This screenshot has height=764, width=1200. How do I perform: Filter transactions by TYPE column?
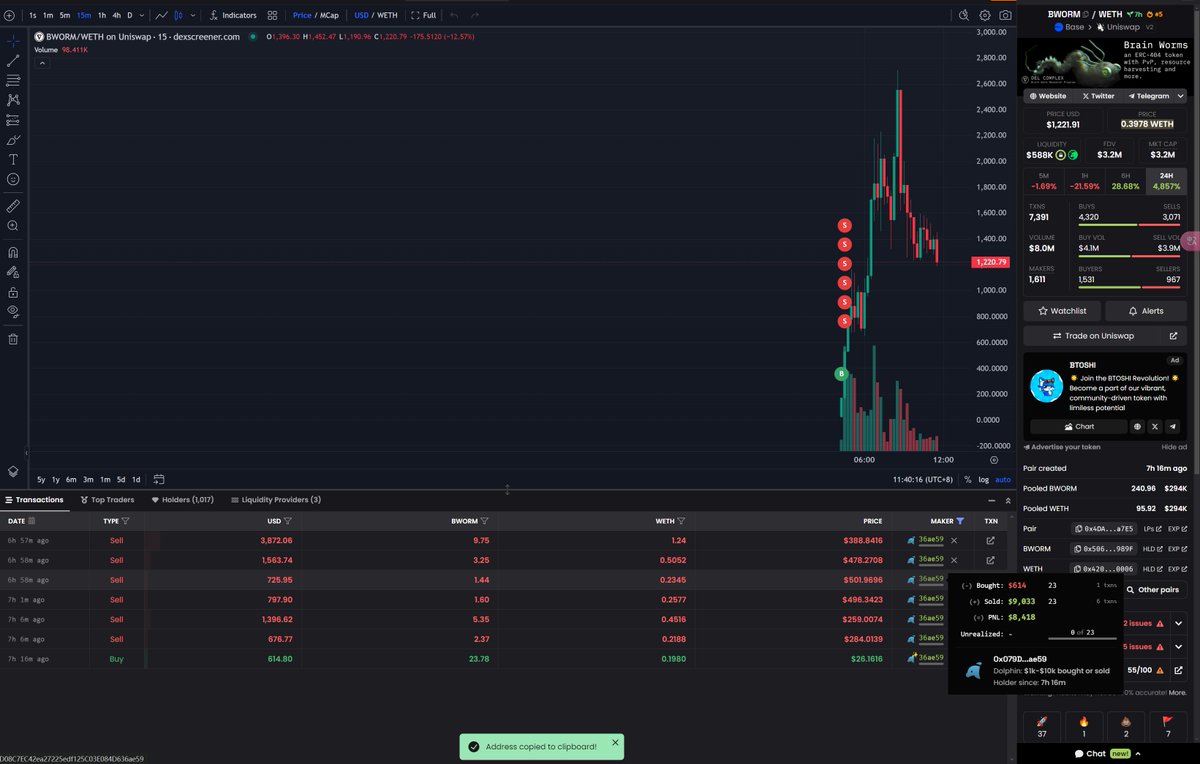pos(125,521)
